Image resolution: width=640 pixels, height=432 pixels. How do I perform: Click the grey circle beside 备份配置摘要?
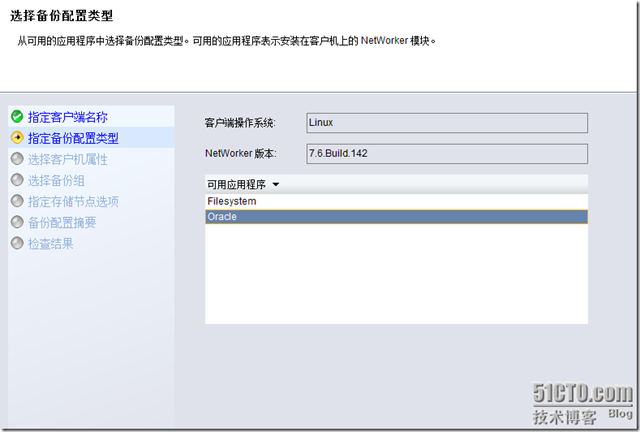coord(17,222)
